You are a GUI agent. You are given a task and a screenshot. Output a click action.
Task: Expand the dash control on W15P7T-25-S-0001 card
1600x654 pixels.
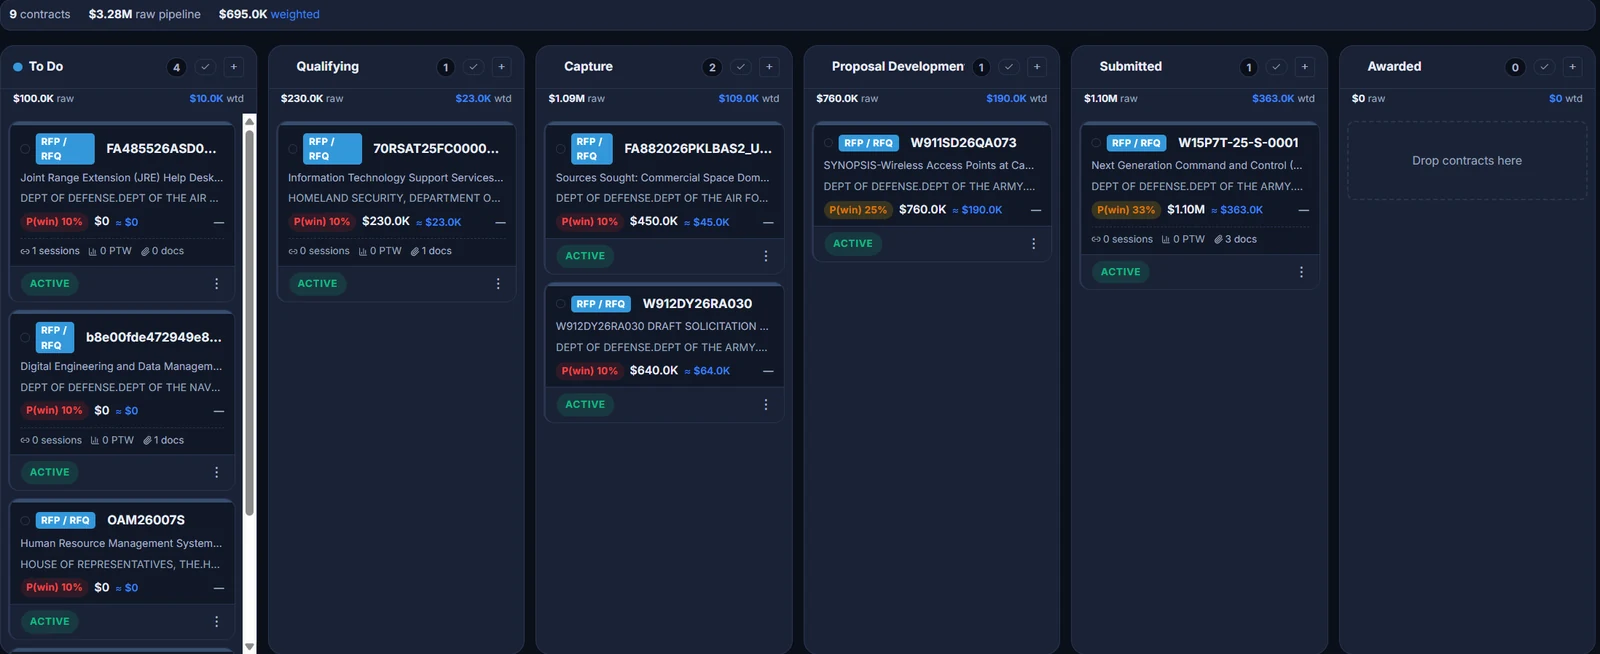pos(1304,210)
